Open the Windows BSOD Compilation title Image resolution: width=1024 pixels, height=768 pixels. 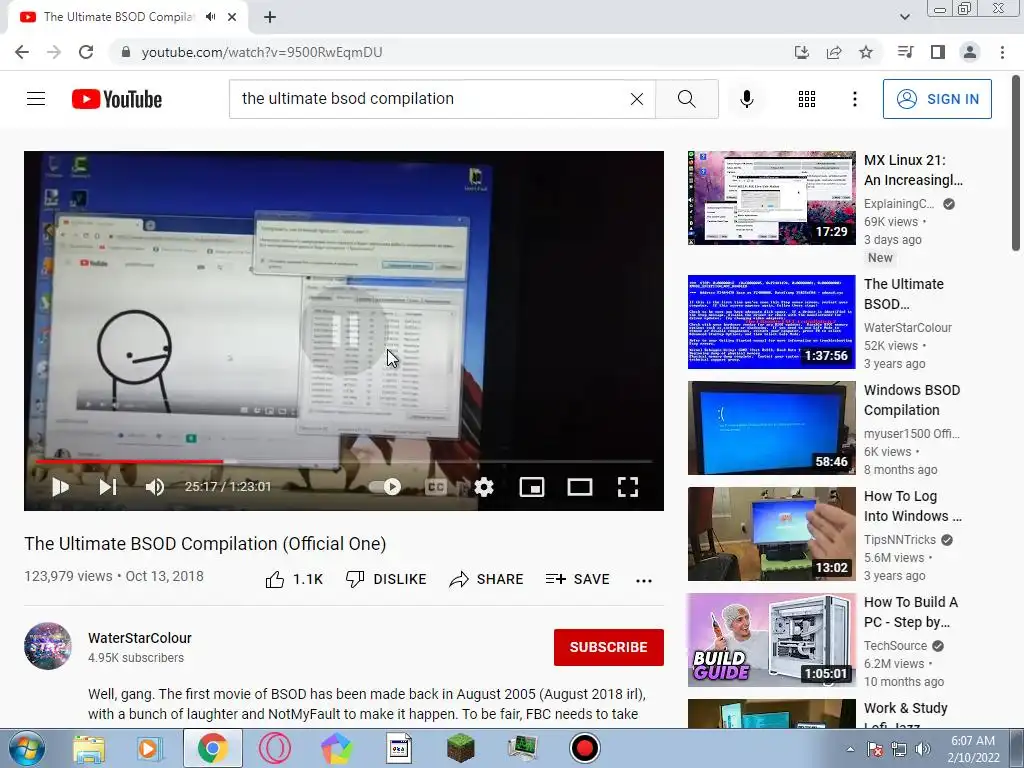click(912, 400)
